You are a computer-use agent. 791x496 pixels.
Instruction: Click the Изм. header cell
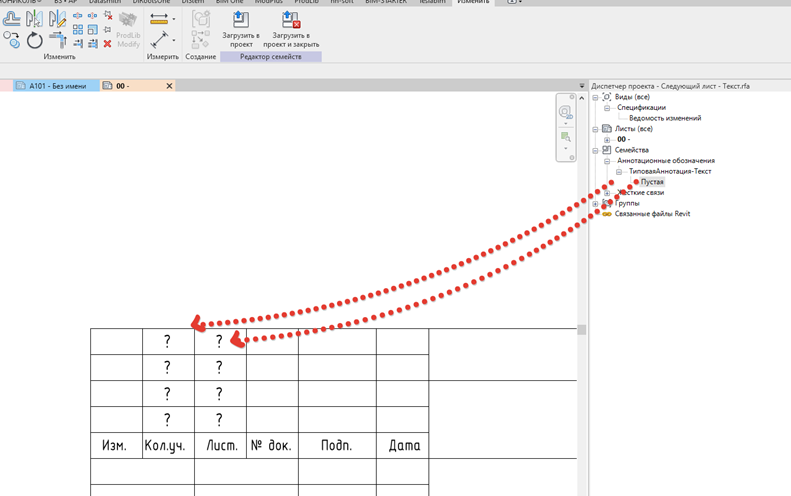[116, 446]
